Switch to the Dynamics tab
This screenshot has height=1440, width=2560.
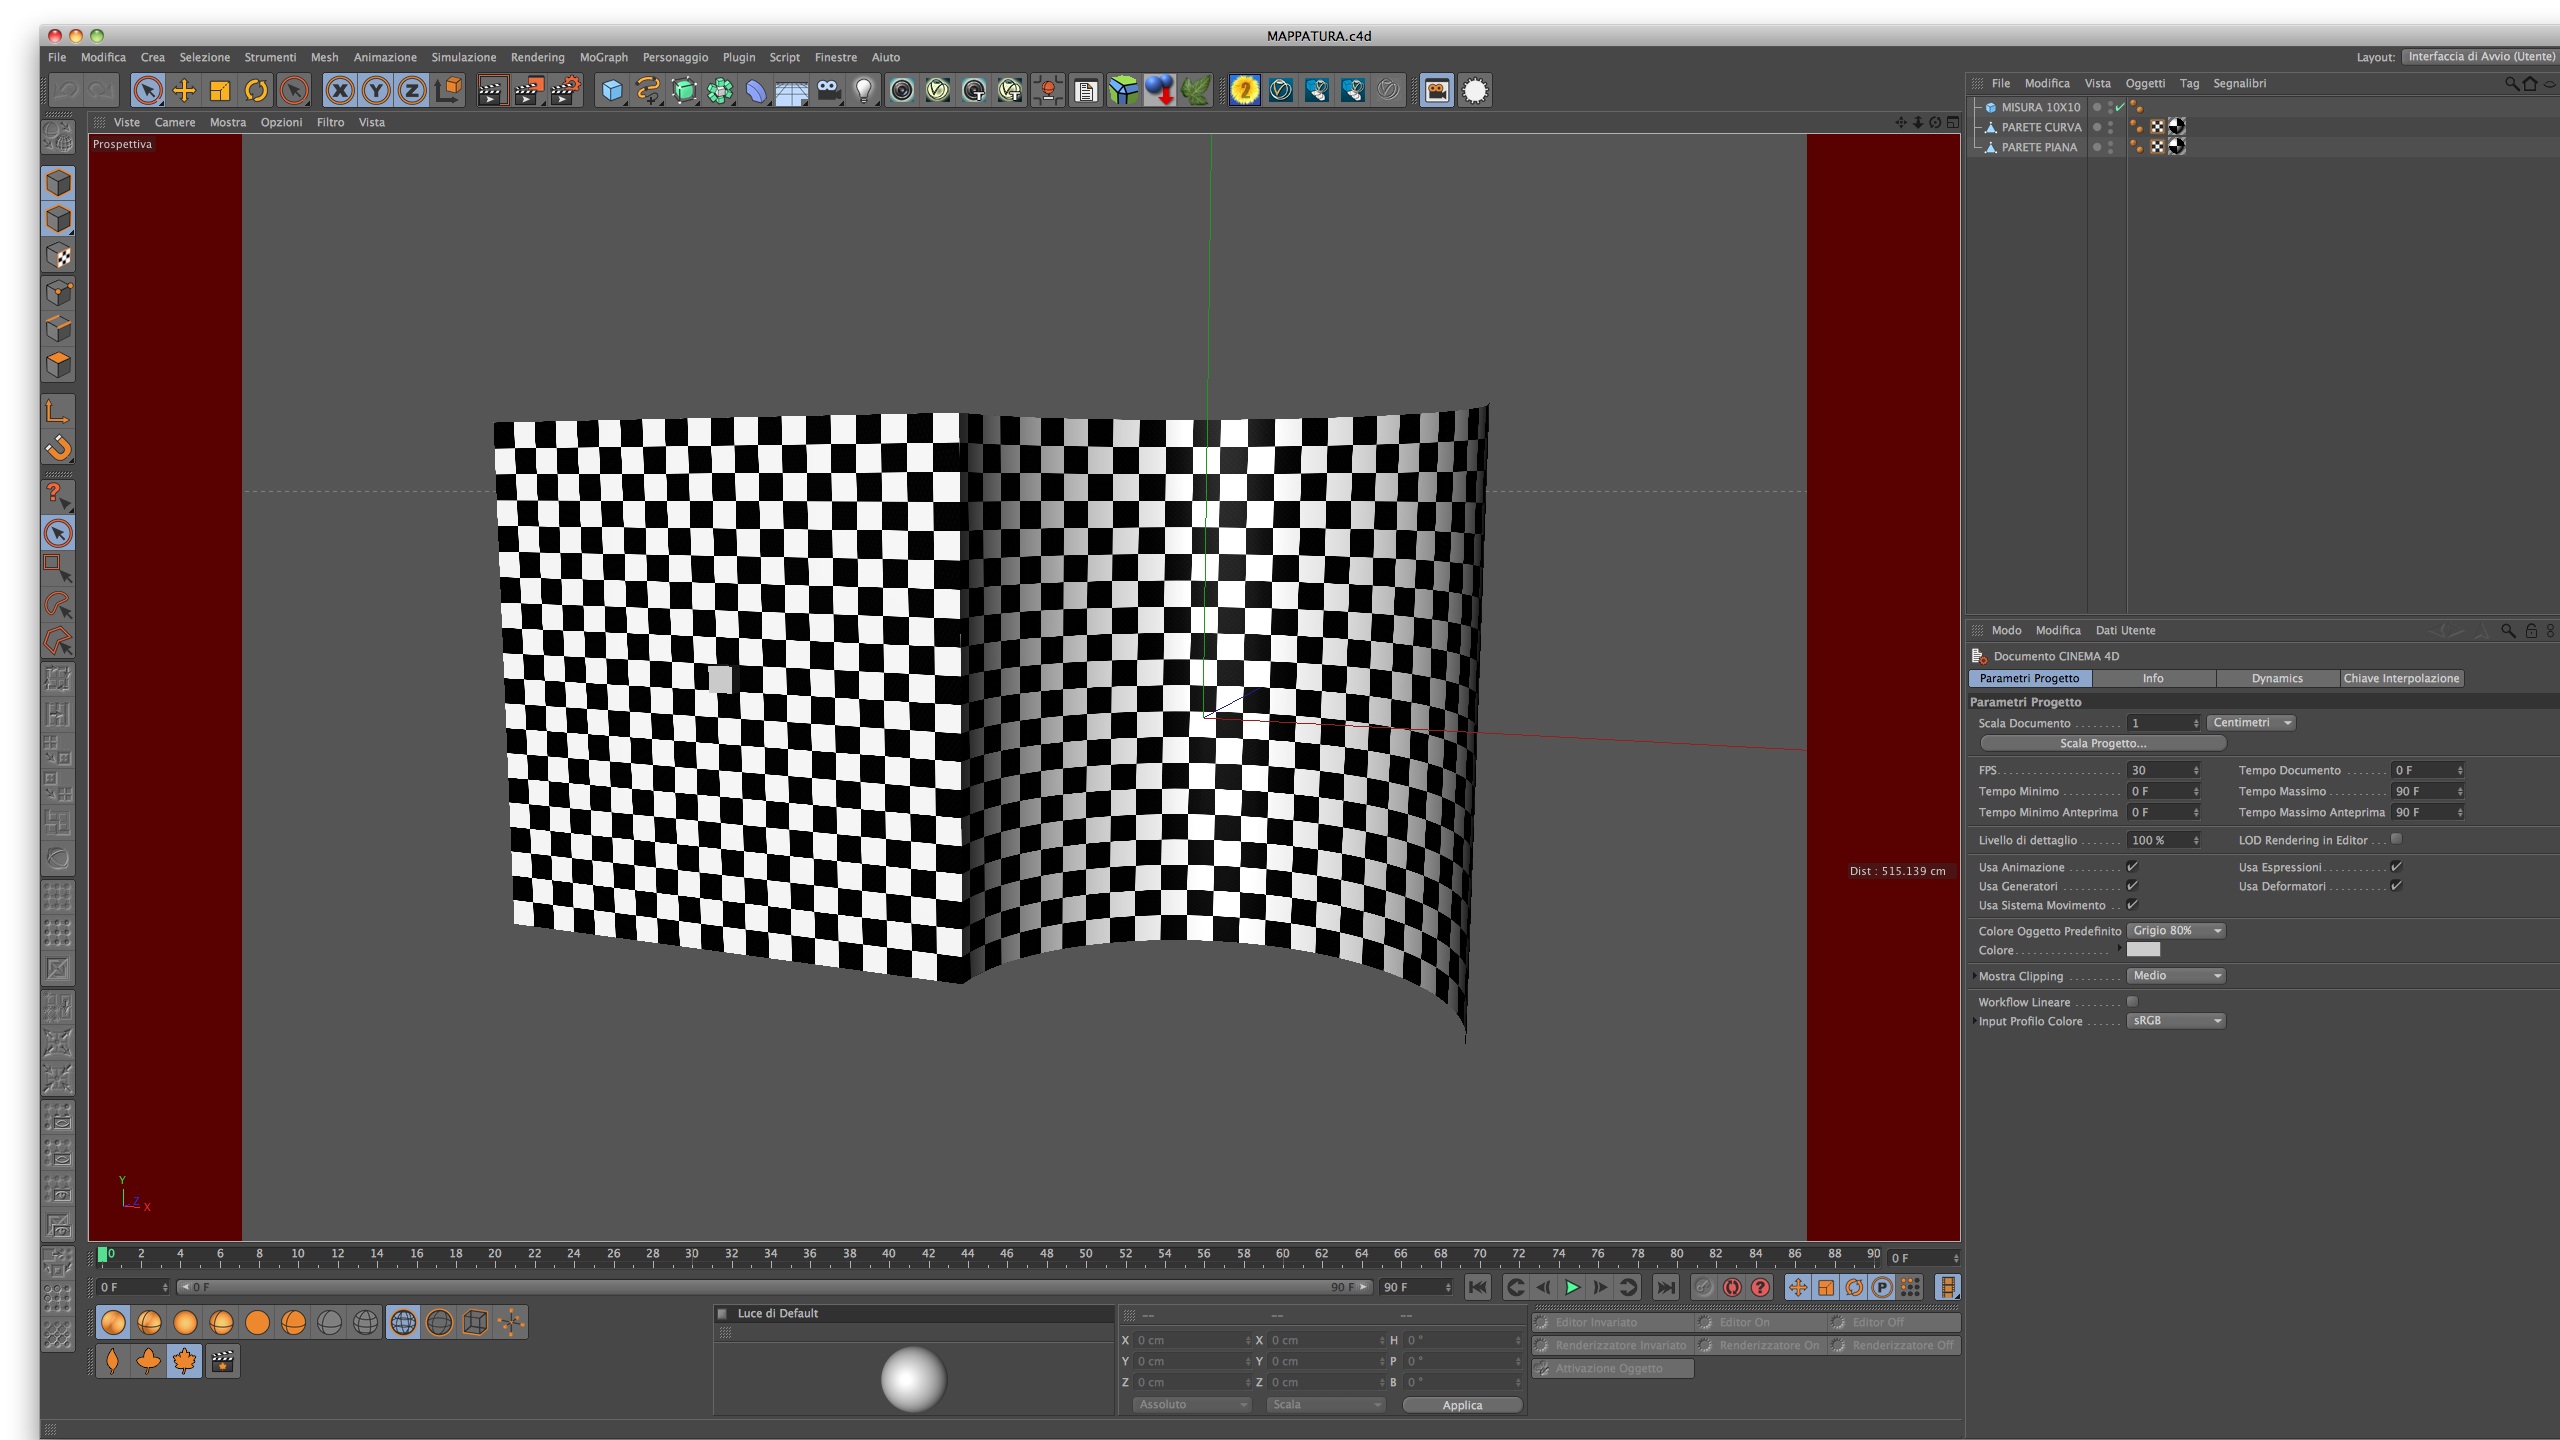pos(2277,678)
